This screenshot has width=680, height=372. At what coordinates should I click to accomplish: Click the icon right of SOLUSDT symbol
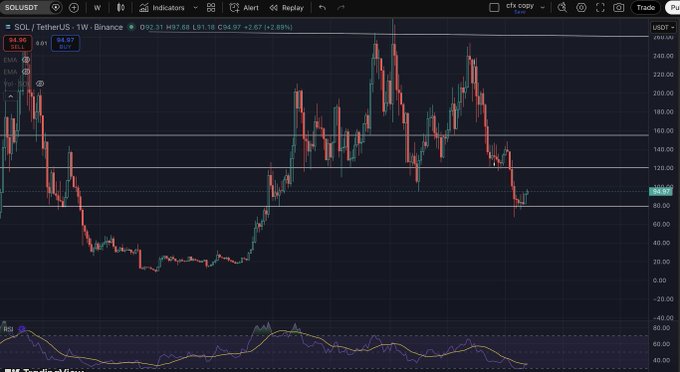[56, 7]
